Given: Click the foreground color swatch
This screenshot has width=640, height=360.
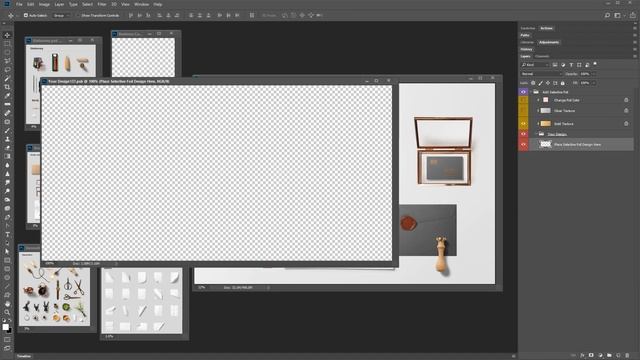Looking at the screenshot, I should (5, 327).
